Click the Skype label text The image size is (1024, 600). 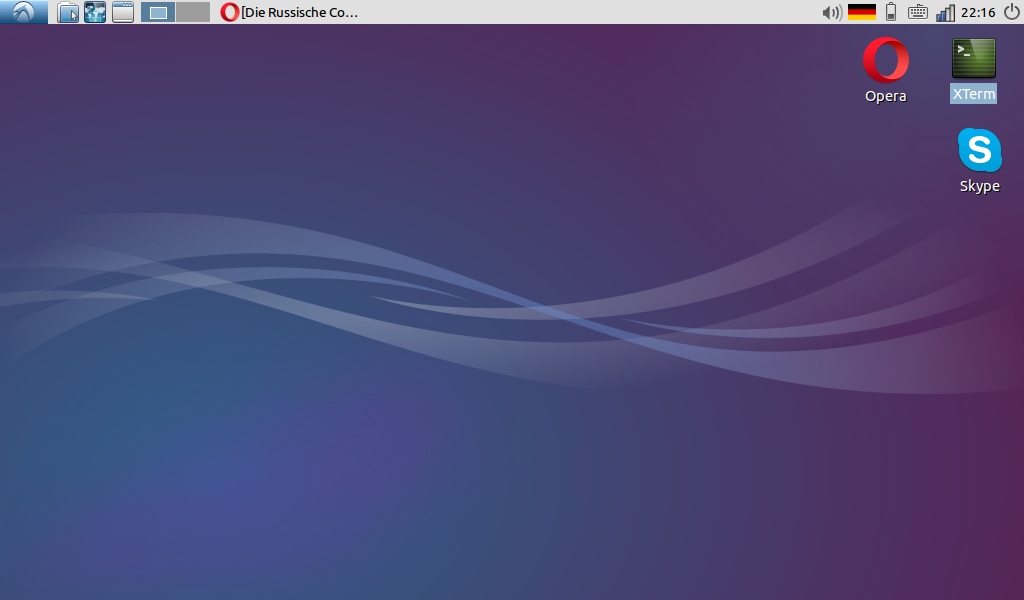point(980,186)
